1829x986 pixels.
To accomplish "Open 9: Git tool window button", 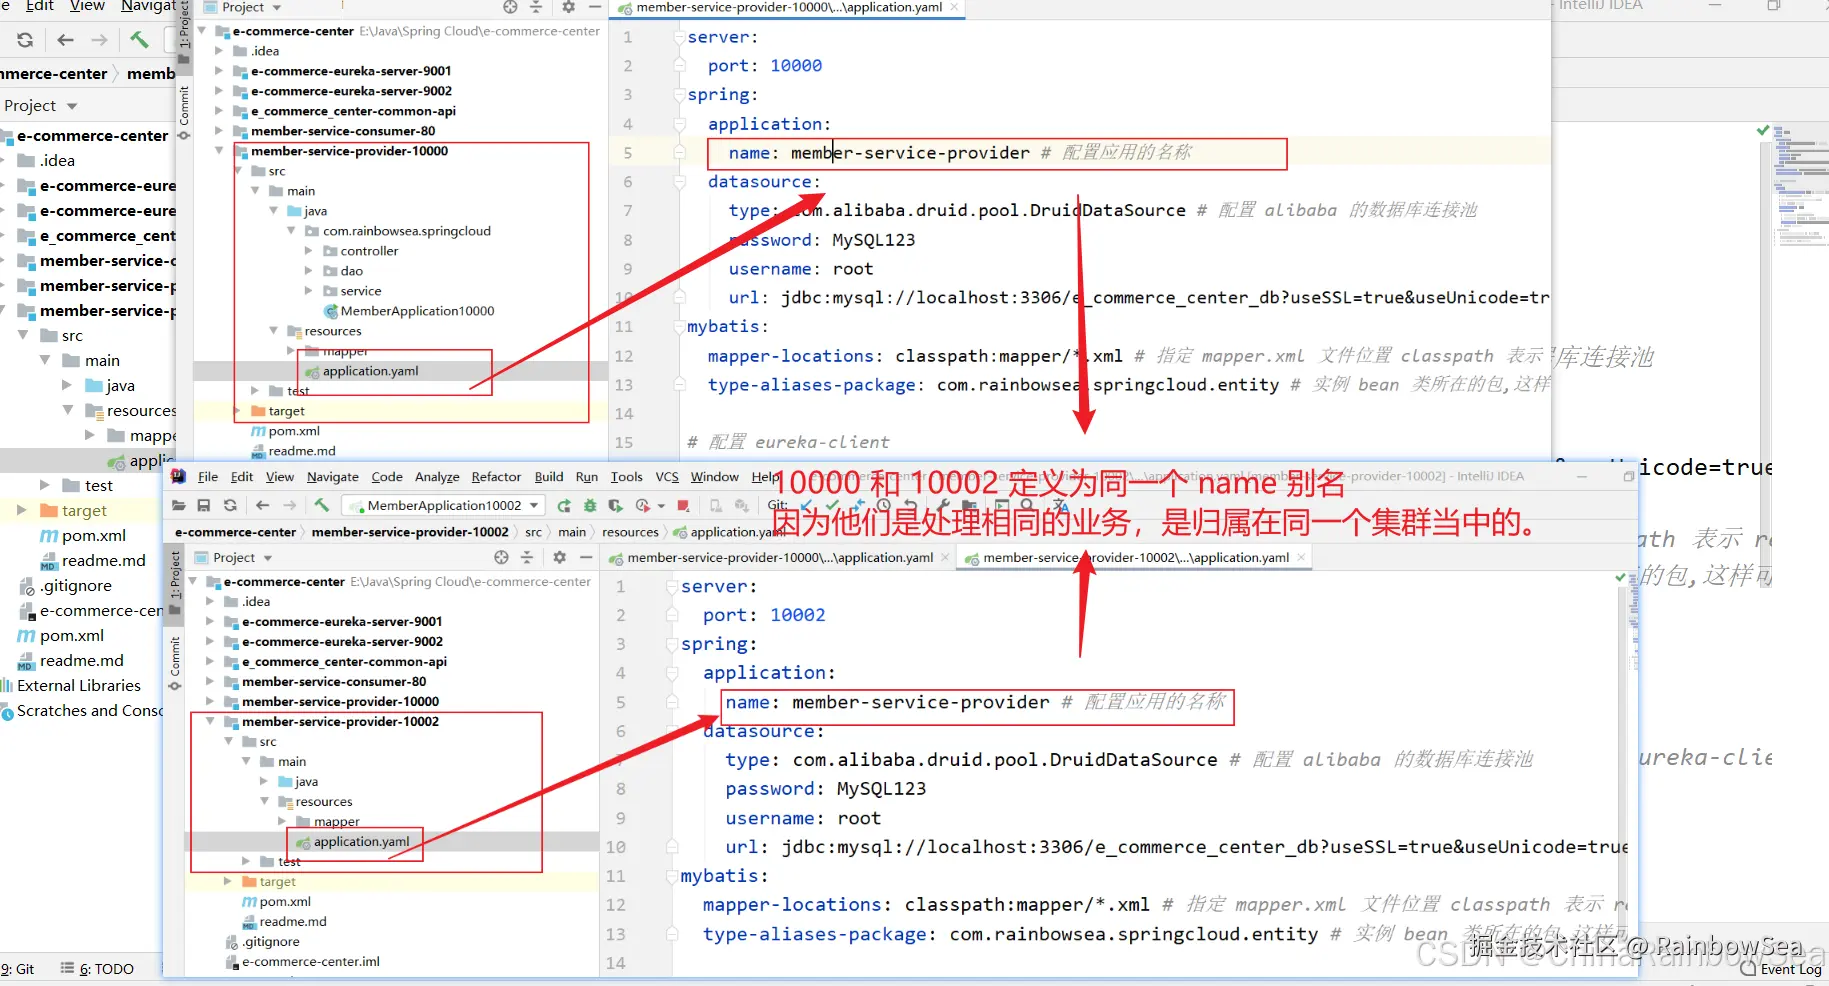I will pyautogui.click(x=18, y=969).
